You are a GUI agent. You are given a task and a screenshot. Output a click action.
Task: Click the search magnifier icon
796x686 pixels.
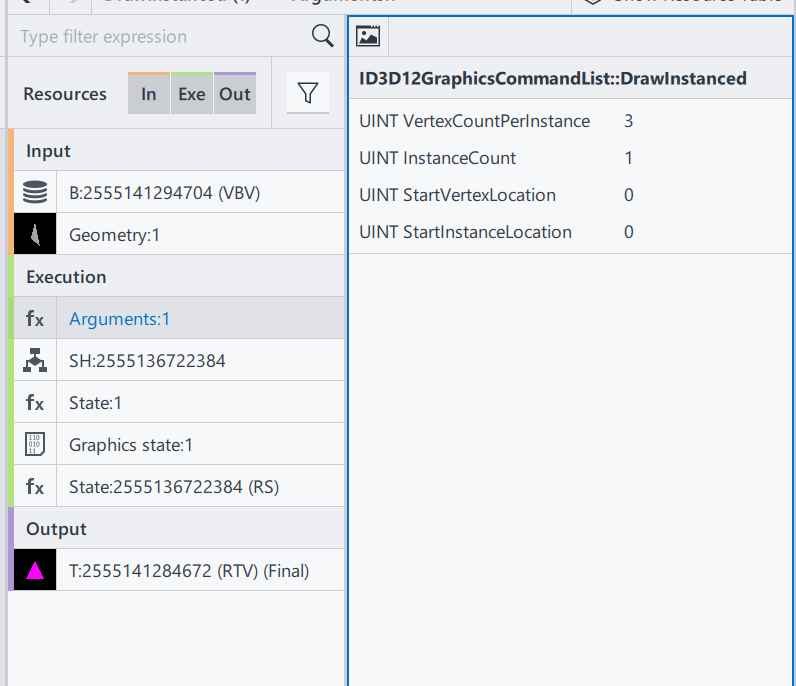(322, 36)
